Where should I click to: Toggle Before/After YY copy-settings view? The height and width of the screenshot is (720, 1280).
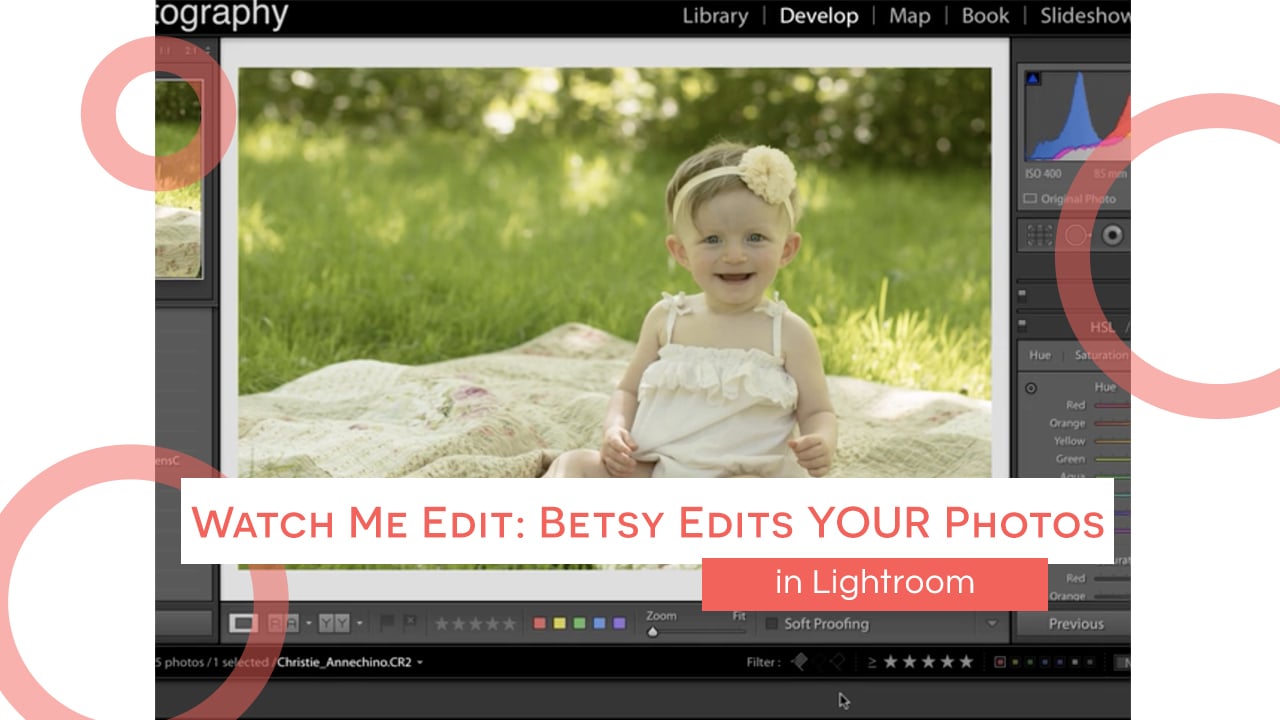point(334,623)
